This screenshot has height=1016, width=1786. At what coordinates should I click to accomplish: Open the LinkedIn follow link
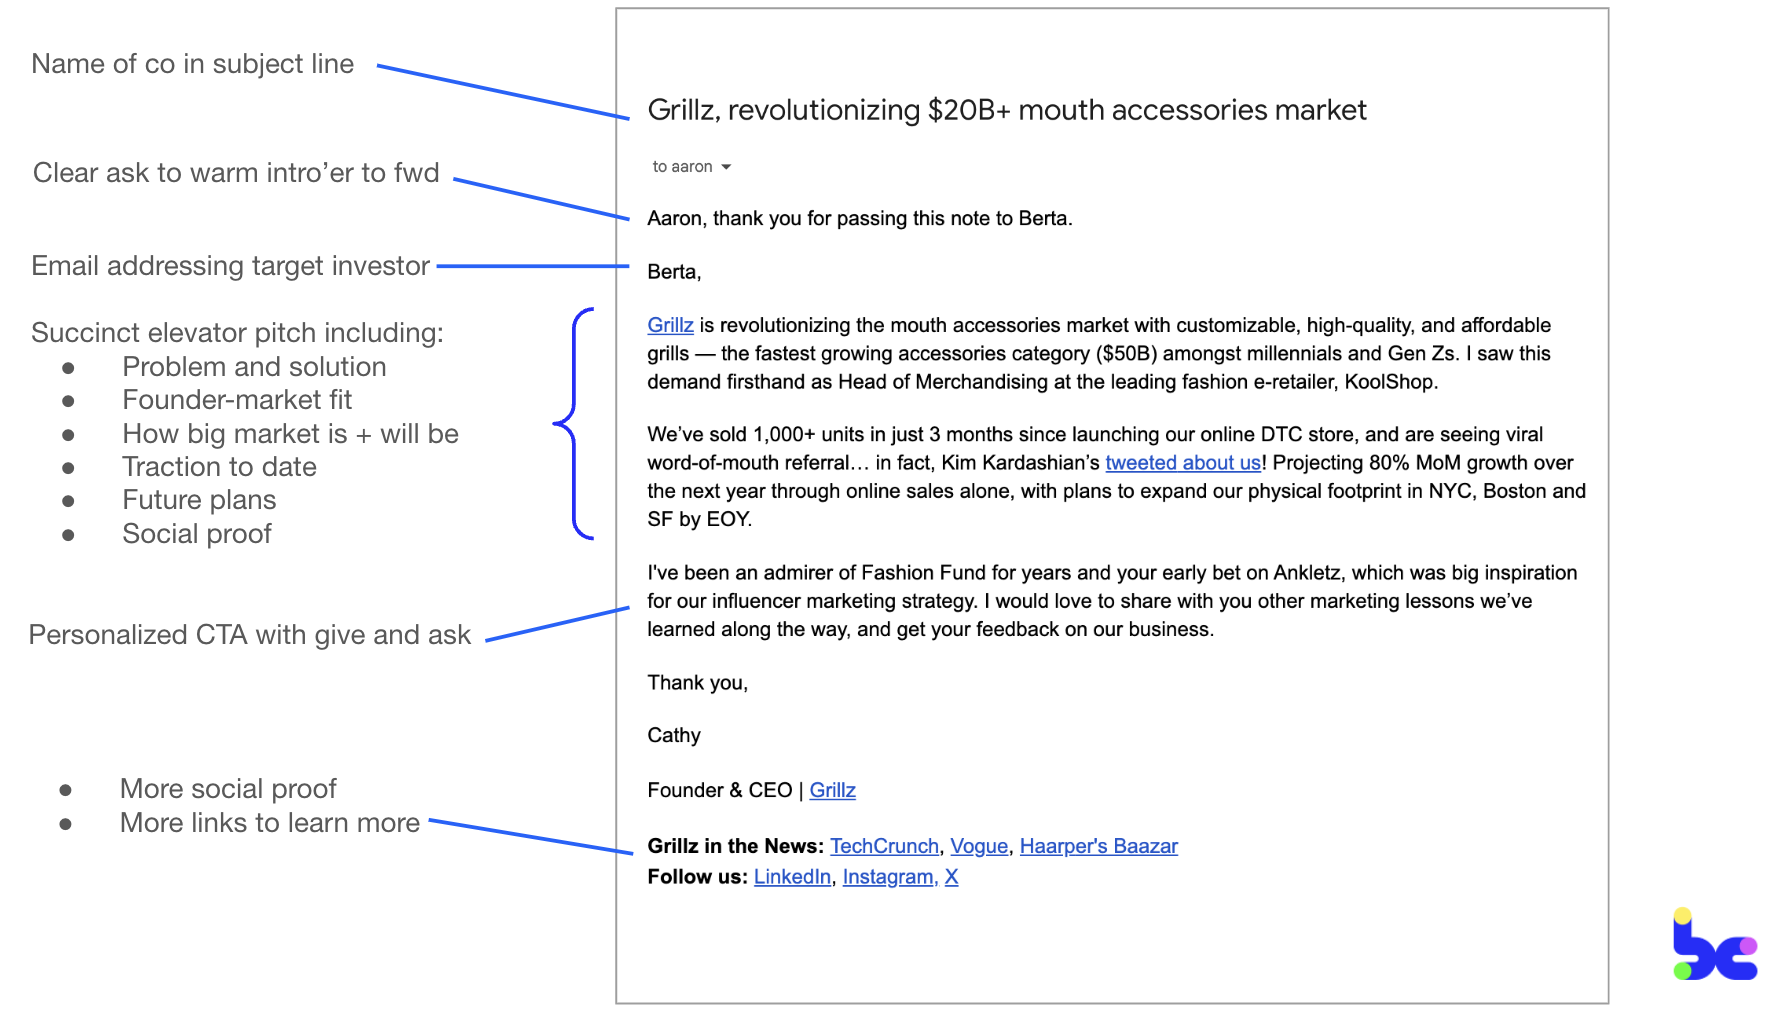coord(792,877)
